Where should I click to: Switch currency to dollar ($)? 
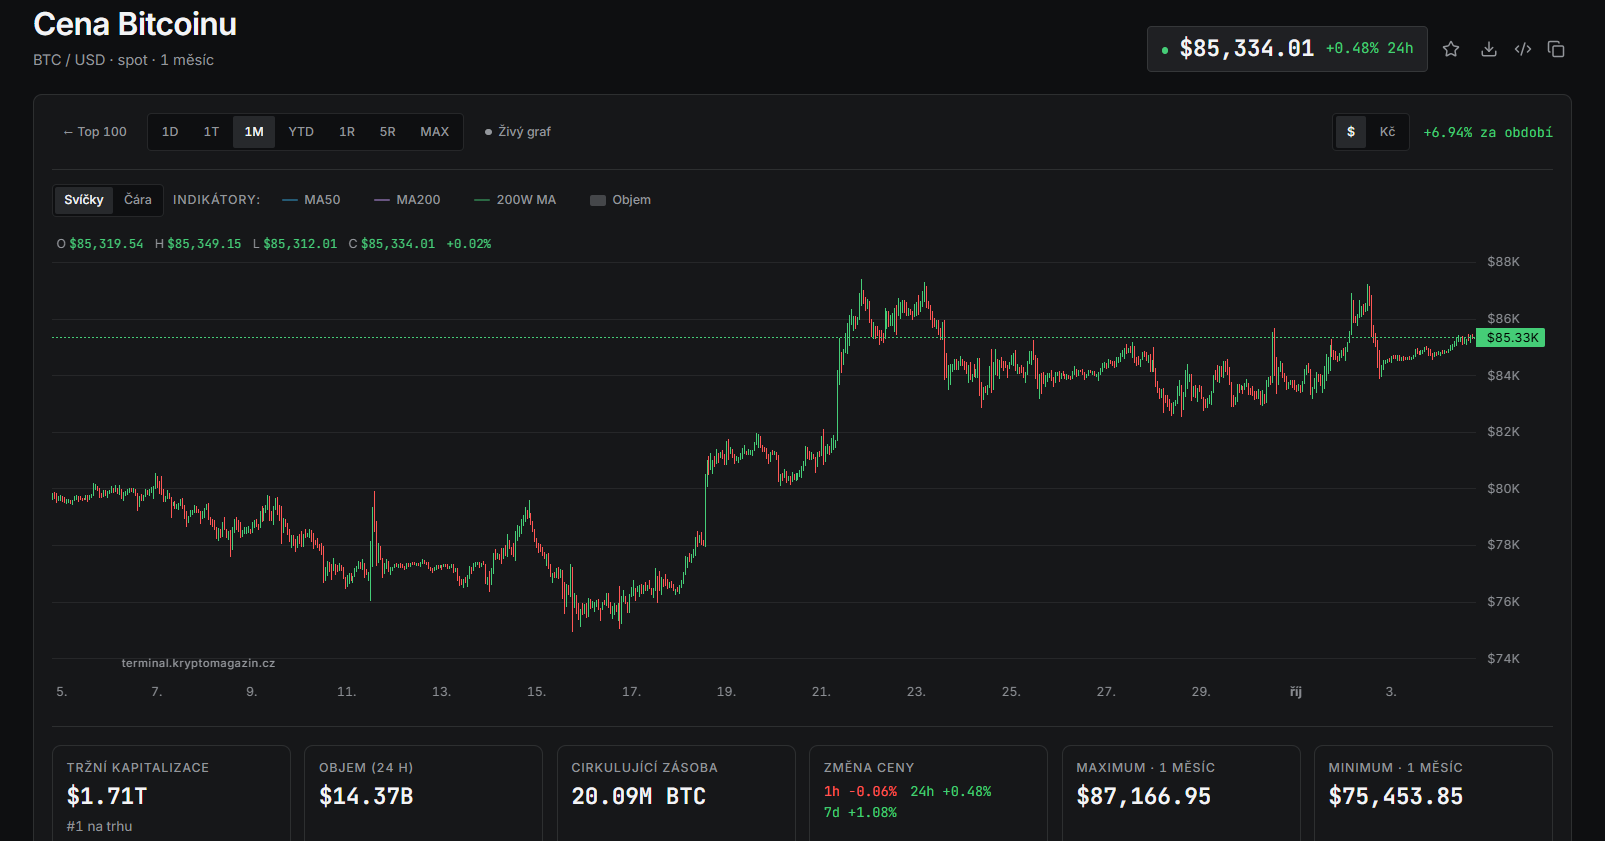coord(1351,132)
